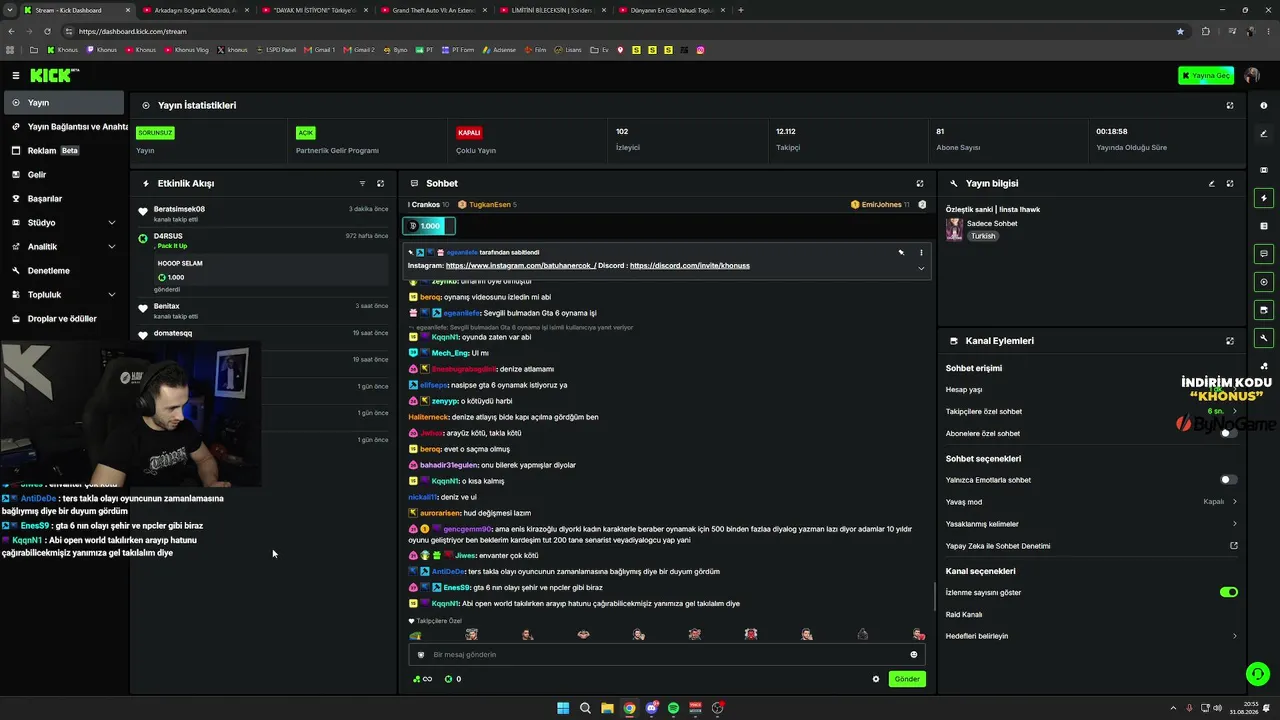Toggle the chat panel icon in right sidebar
Viewport: 1280px width, 720px height.
click(1264, 254)
